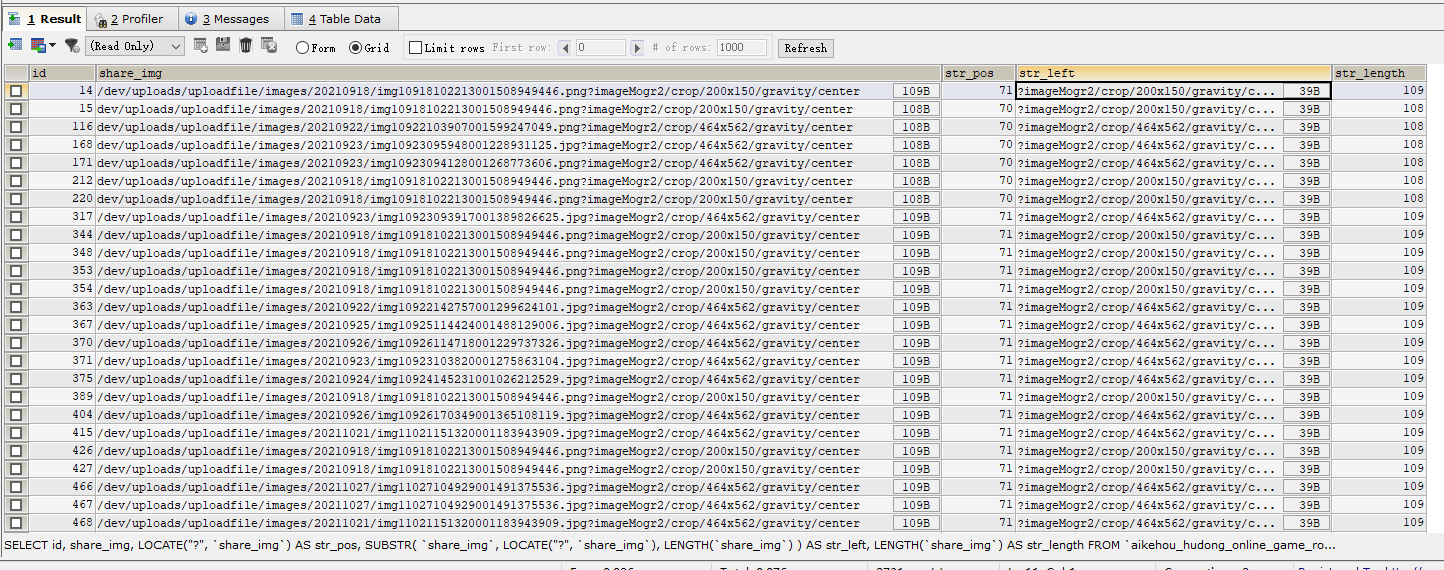The image size is (1444, 570).
Task: Click the str_length cell in row id 389
Action: tap(1379, 397)
